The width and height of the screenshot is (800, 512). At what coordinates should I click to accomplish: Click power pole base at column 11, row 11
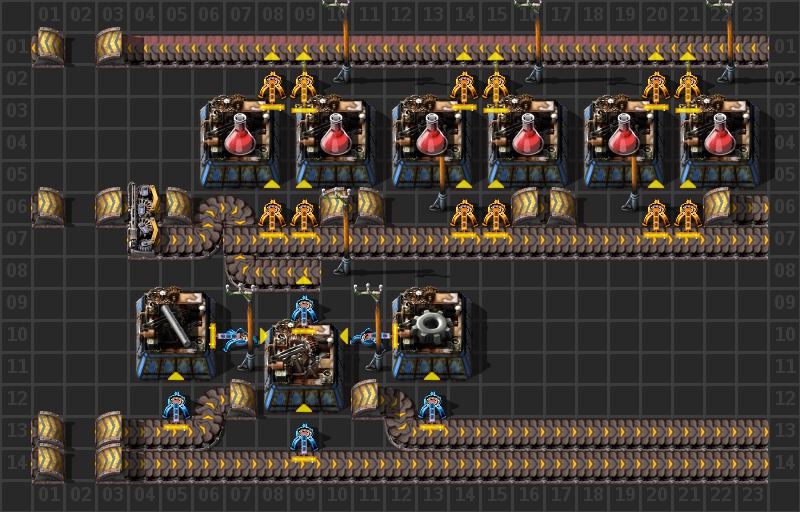pyautogui.click(x=376, y=362)
